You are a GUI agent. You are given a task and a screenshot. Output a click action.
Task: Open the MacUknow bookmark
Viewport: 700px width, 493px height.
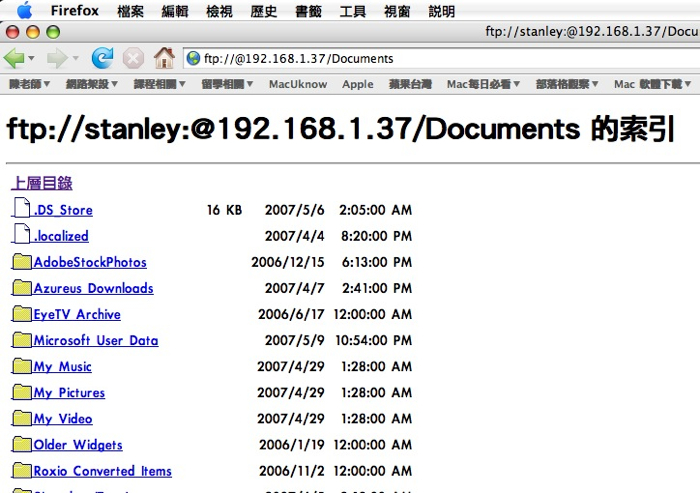[298, 84]
